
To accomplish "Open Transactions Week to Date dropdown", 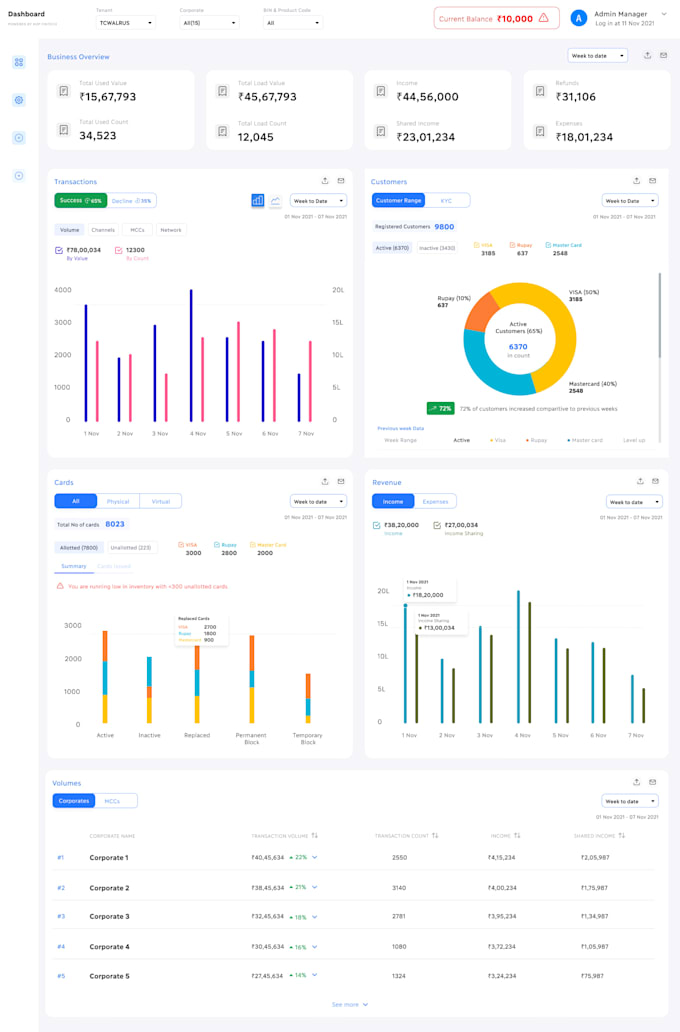I will (319, 201).
